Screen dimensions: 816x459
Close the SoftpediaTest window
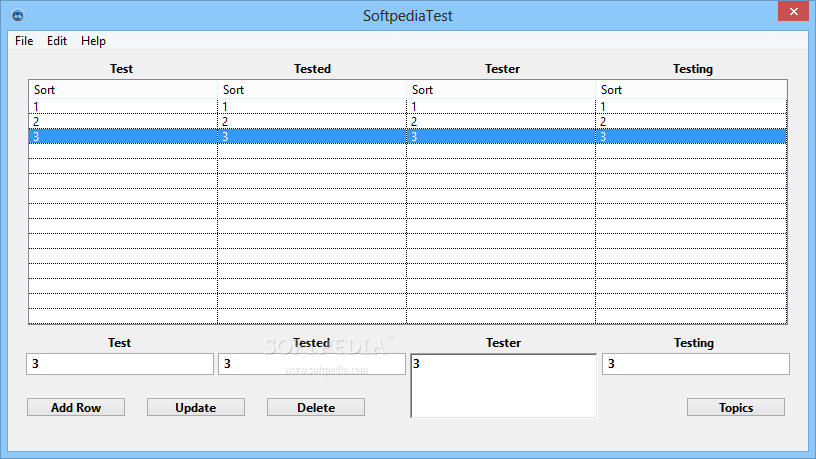[x=793, y=11]
